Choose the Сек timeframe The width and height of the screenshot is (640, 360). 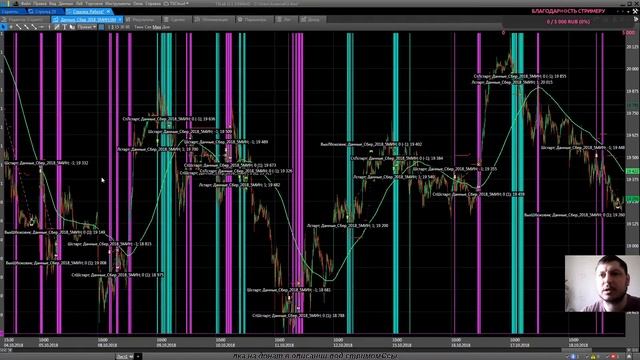(x=148, y=27)
